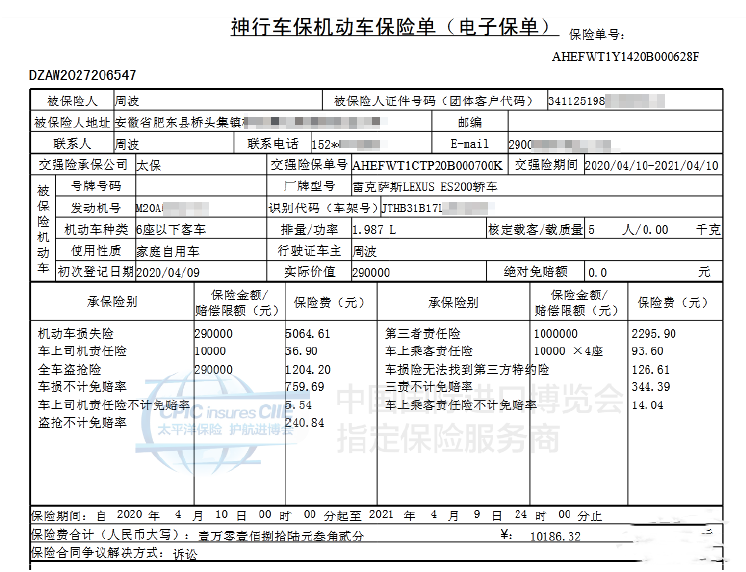This screenshot has width=746, height=572.
Task: Select 交强险期间 range 2020/04/10-2021/04/10
Action: click(651, 165)
